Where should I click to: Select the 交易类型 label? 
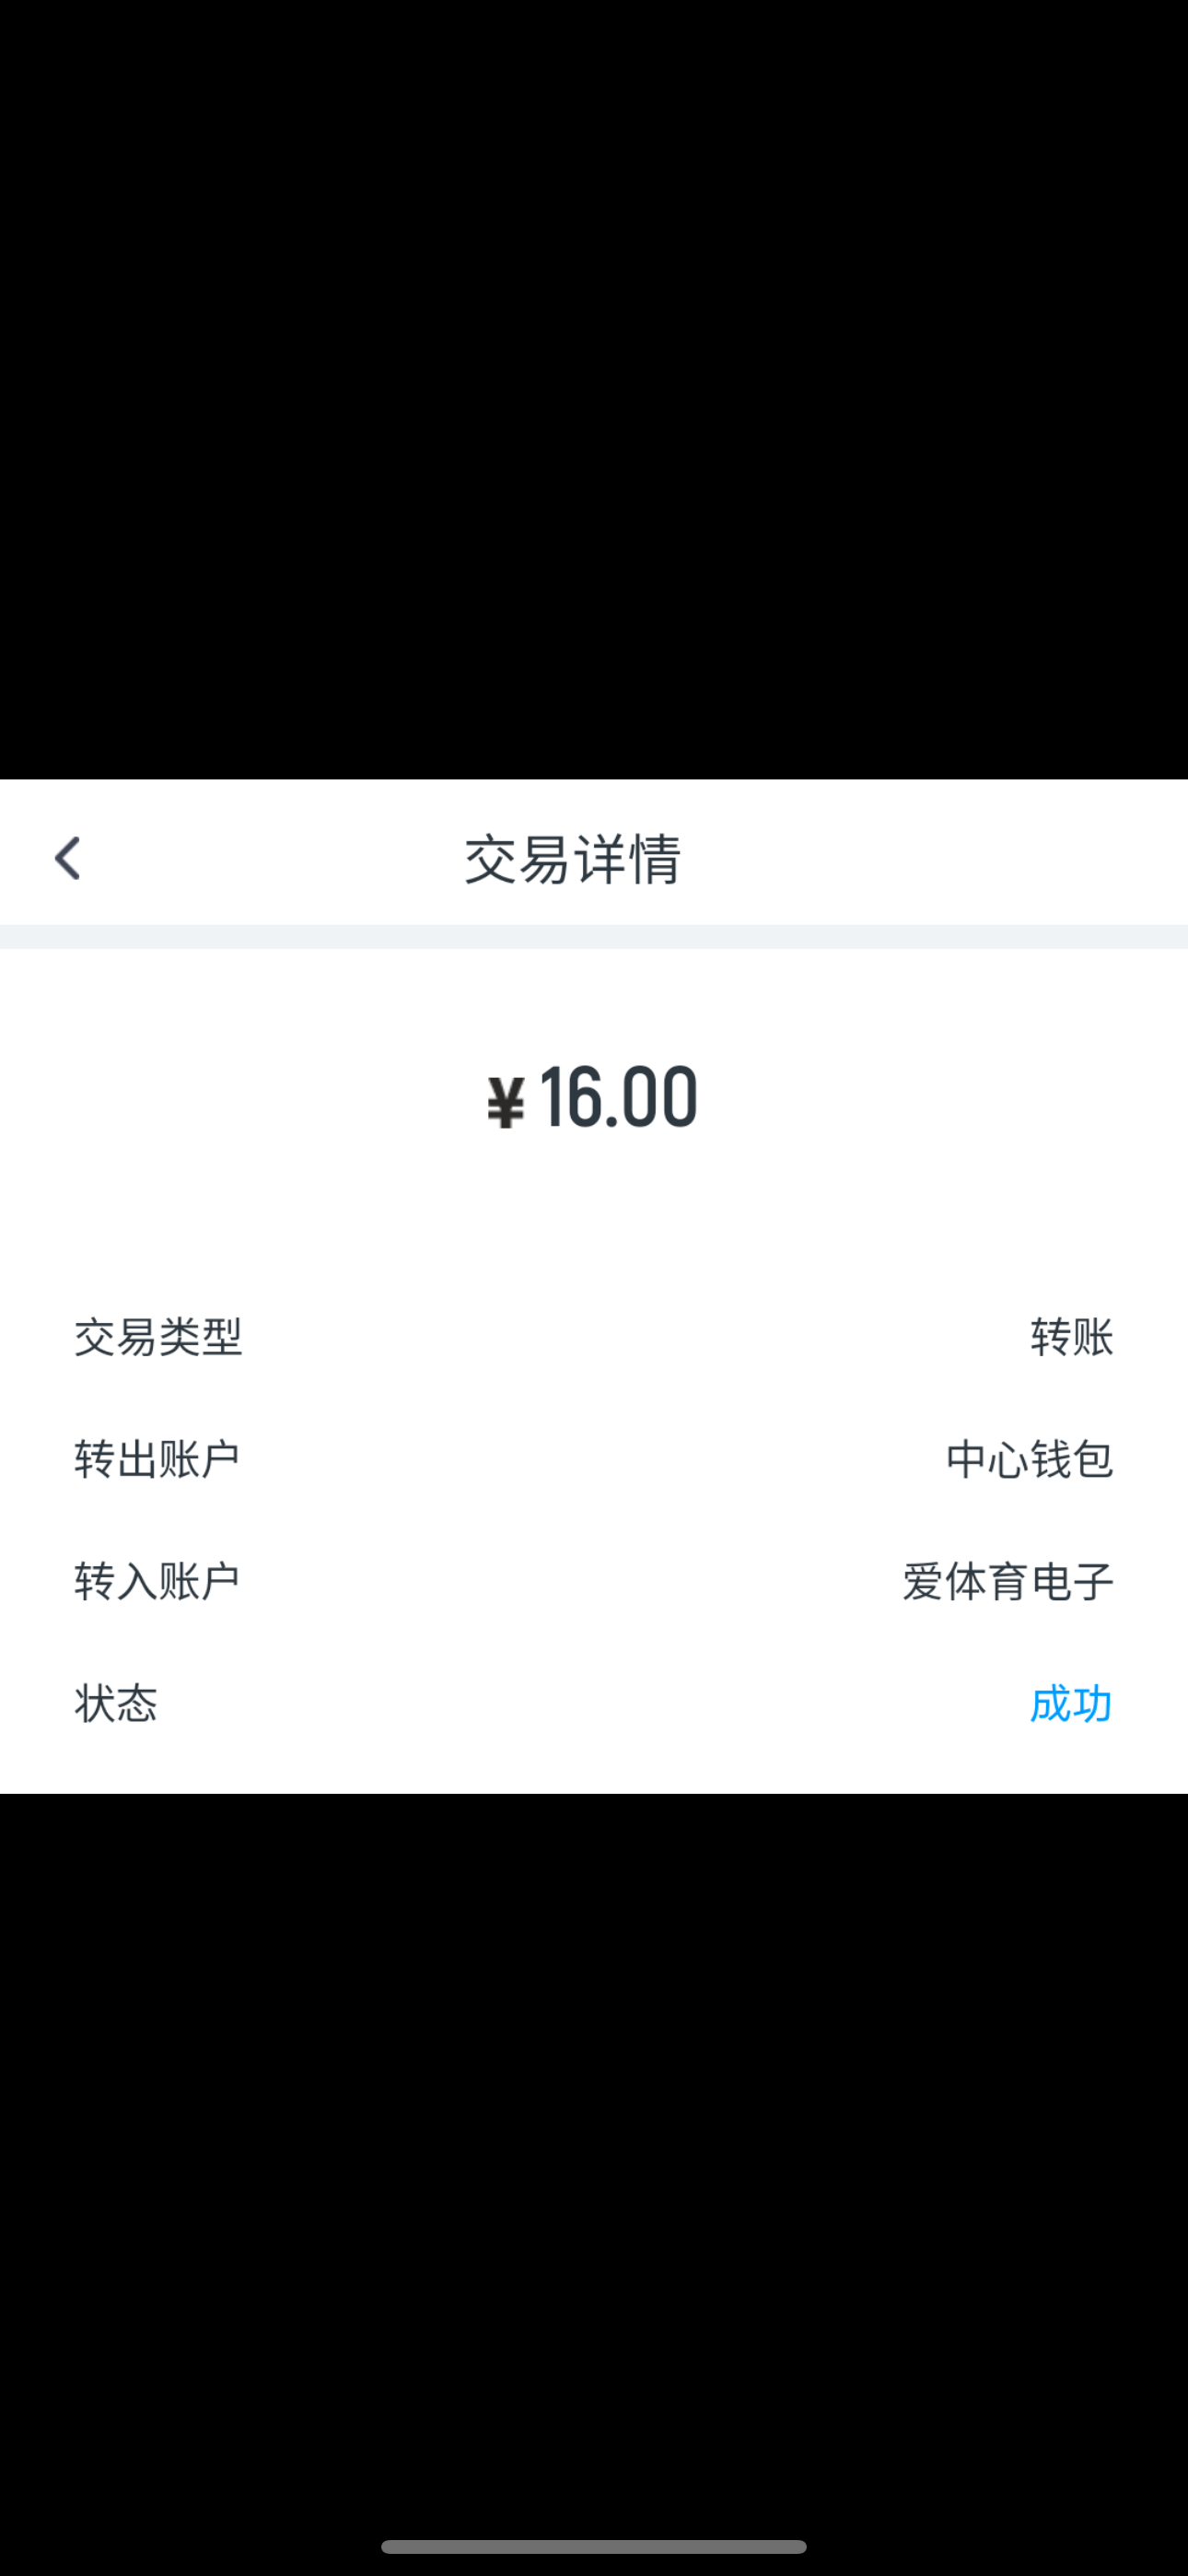pyautogui.click(x=158, y=1337)
